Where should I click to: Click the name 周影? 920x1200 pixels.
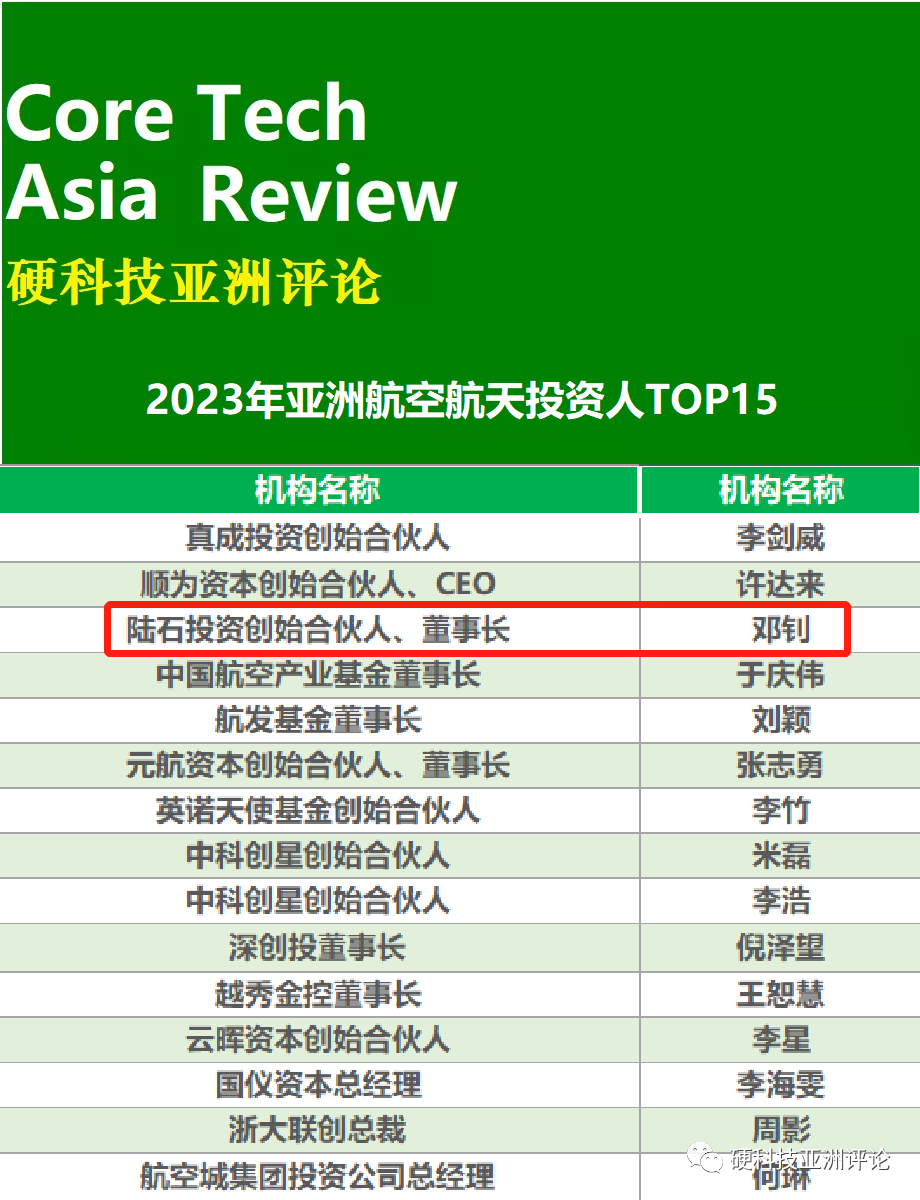point(781,1130)
